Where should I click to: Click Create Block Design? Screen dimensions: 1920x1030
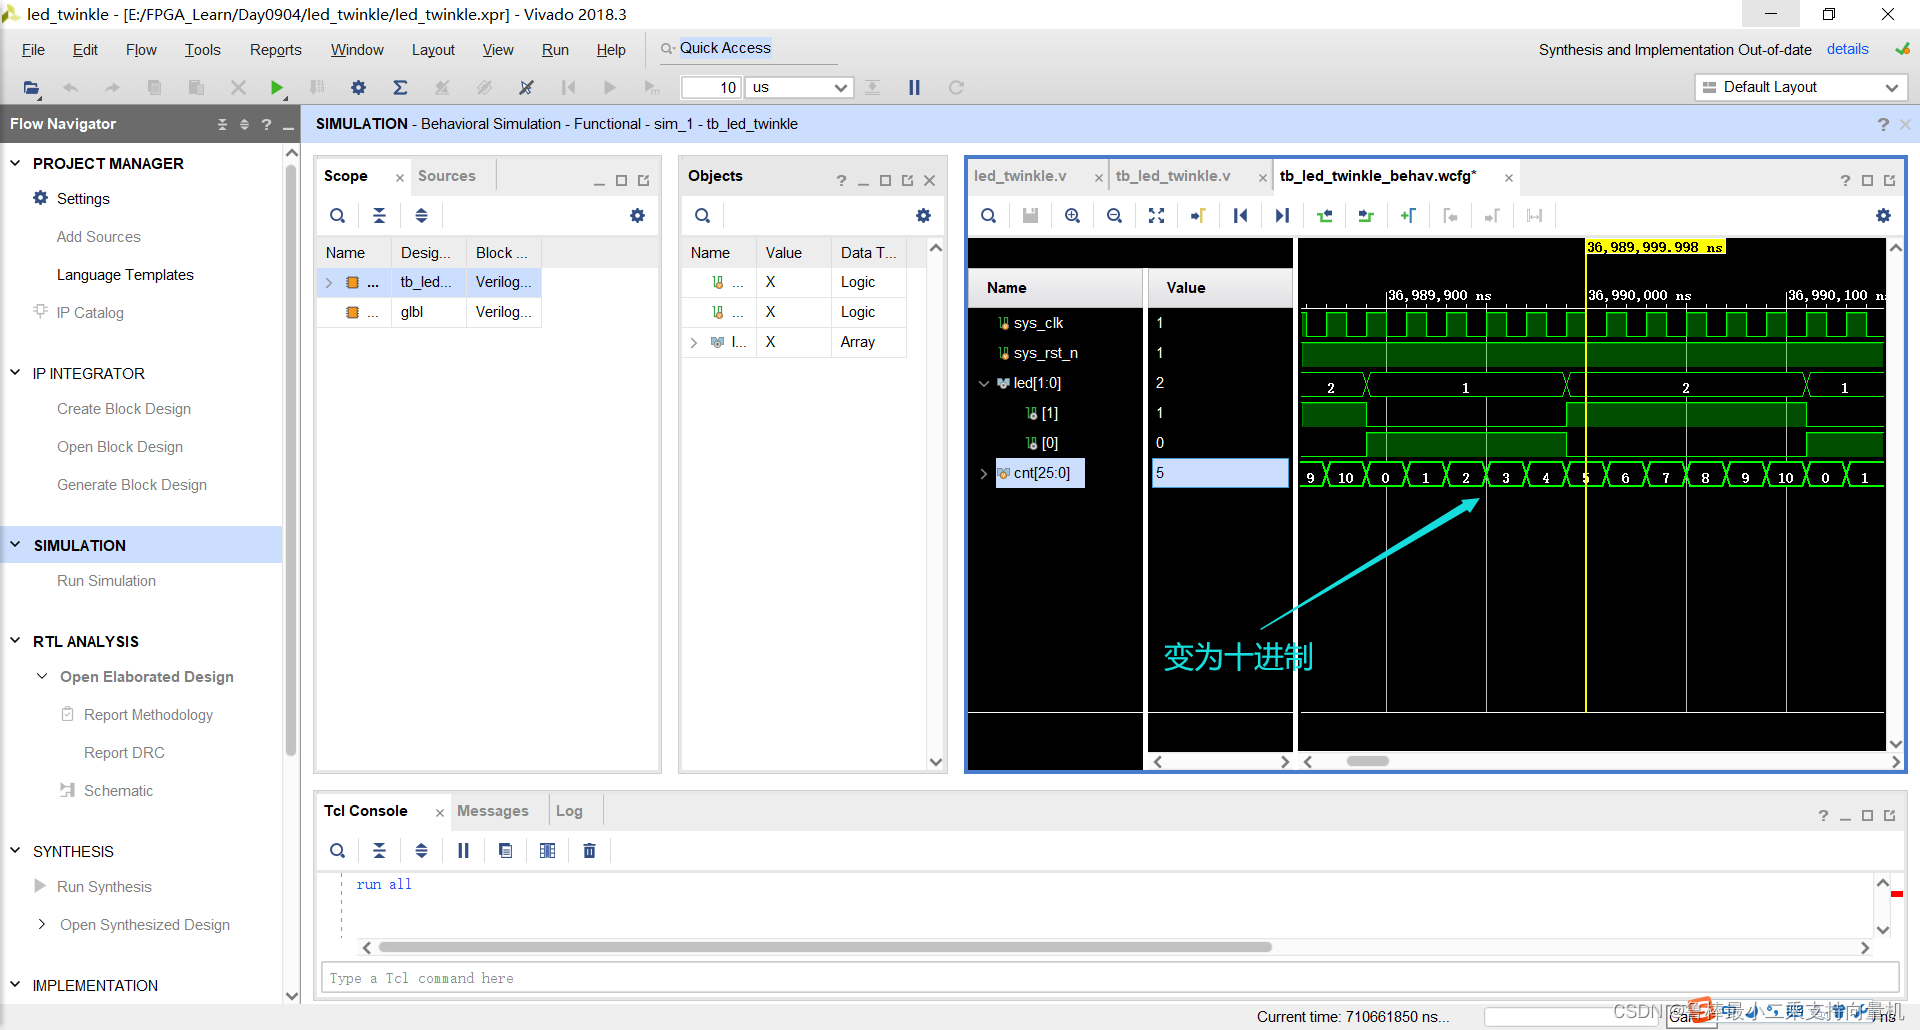click(x=124, y=409)
